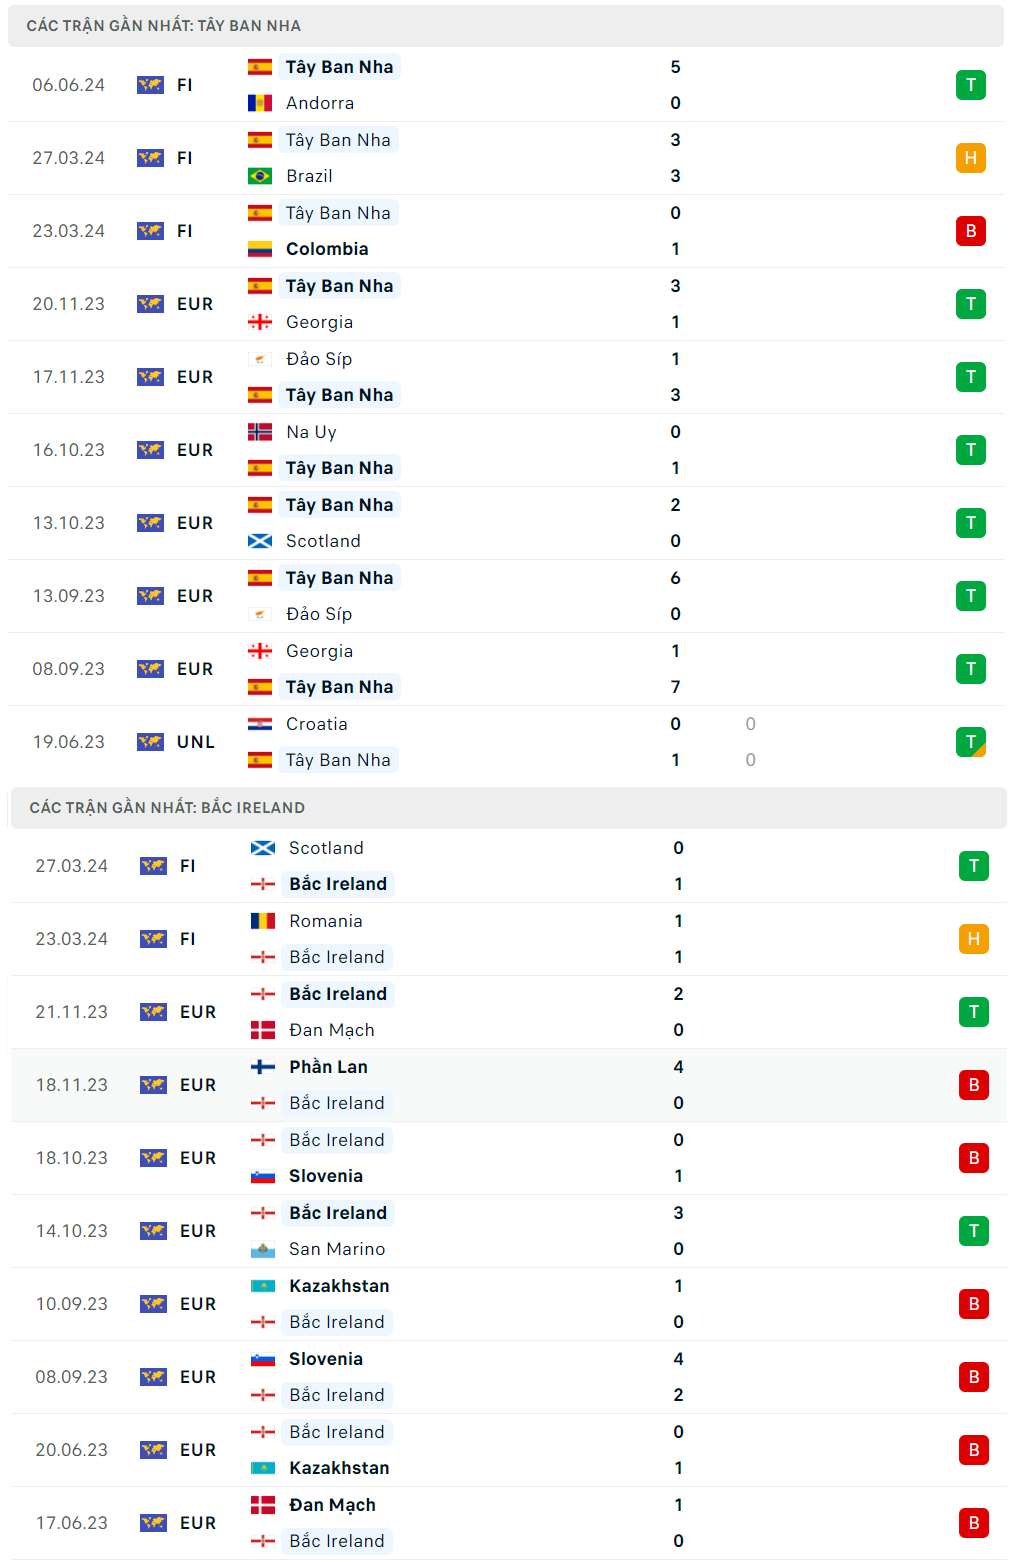Click the Brazil flag icon
This screenshot has width=1013, height=1562.
tap(260, 176)
